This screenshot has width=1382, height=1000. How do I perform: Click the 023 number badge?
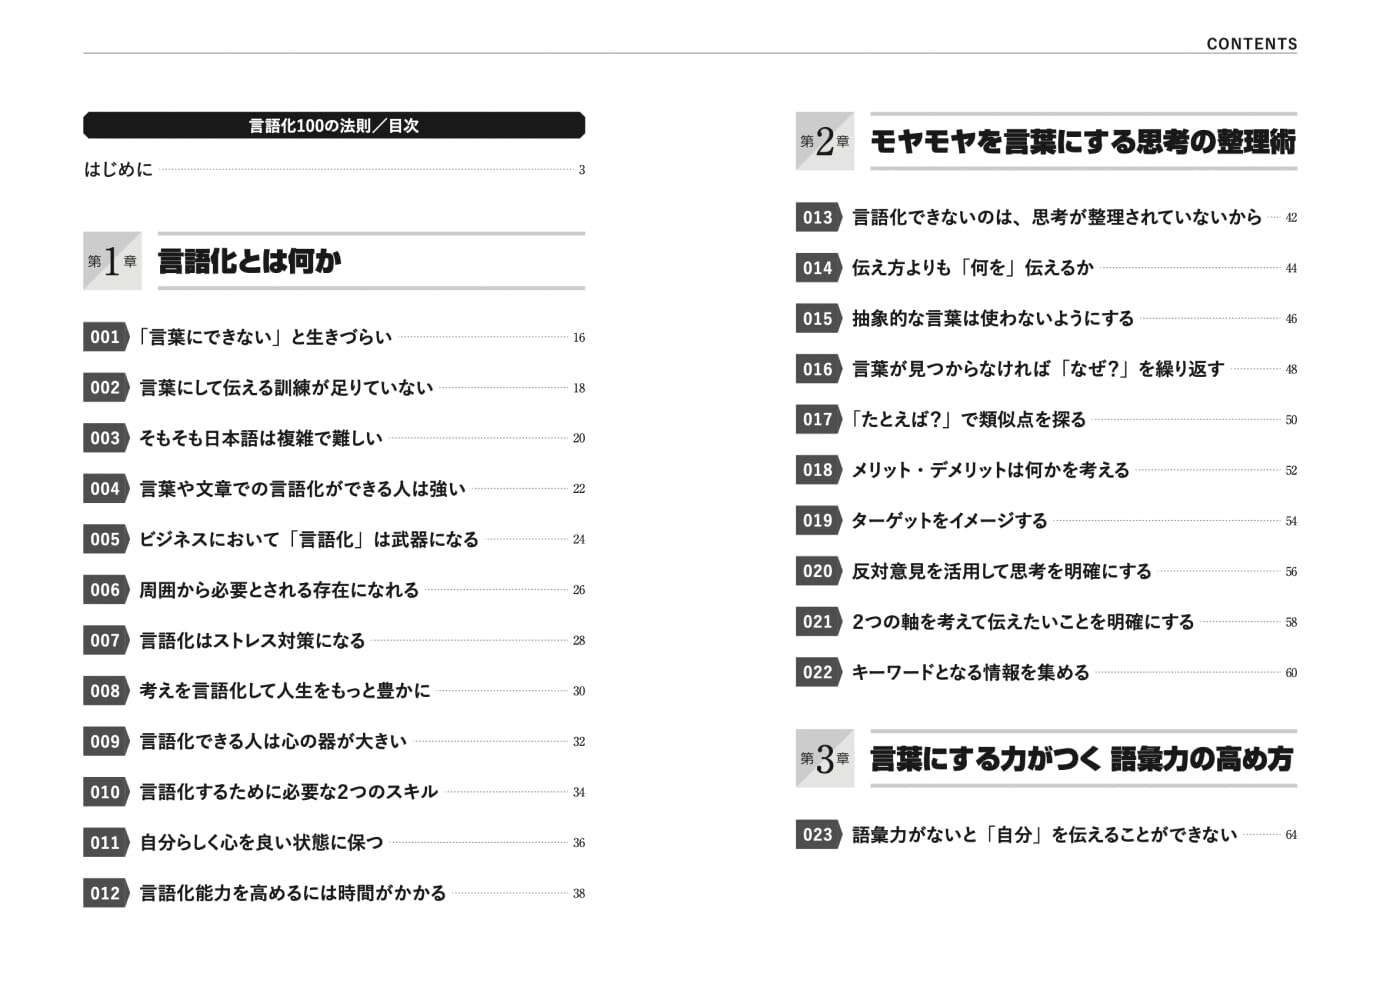[817, 834]
